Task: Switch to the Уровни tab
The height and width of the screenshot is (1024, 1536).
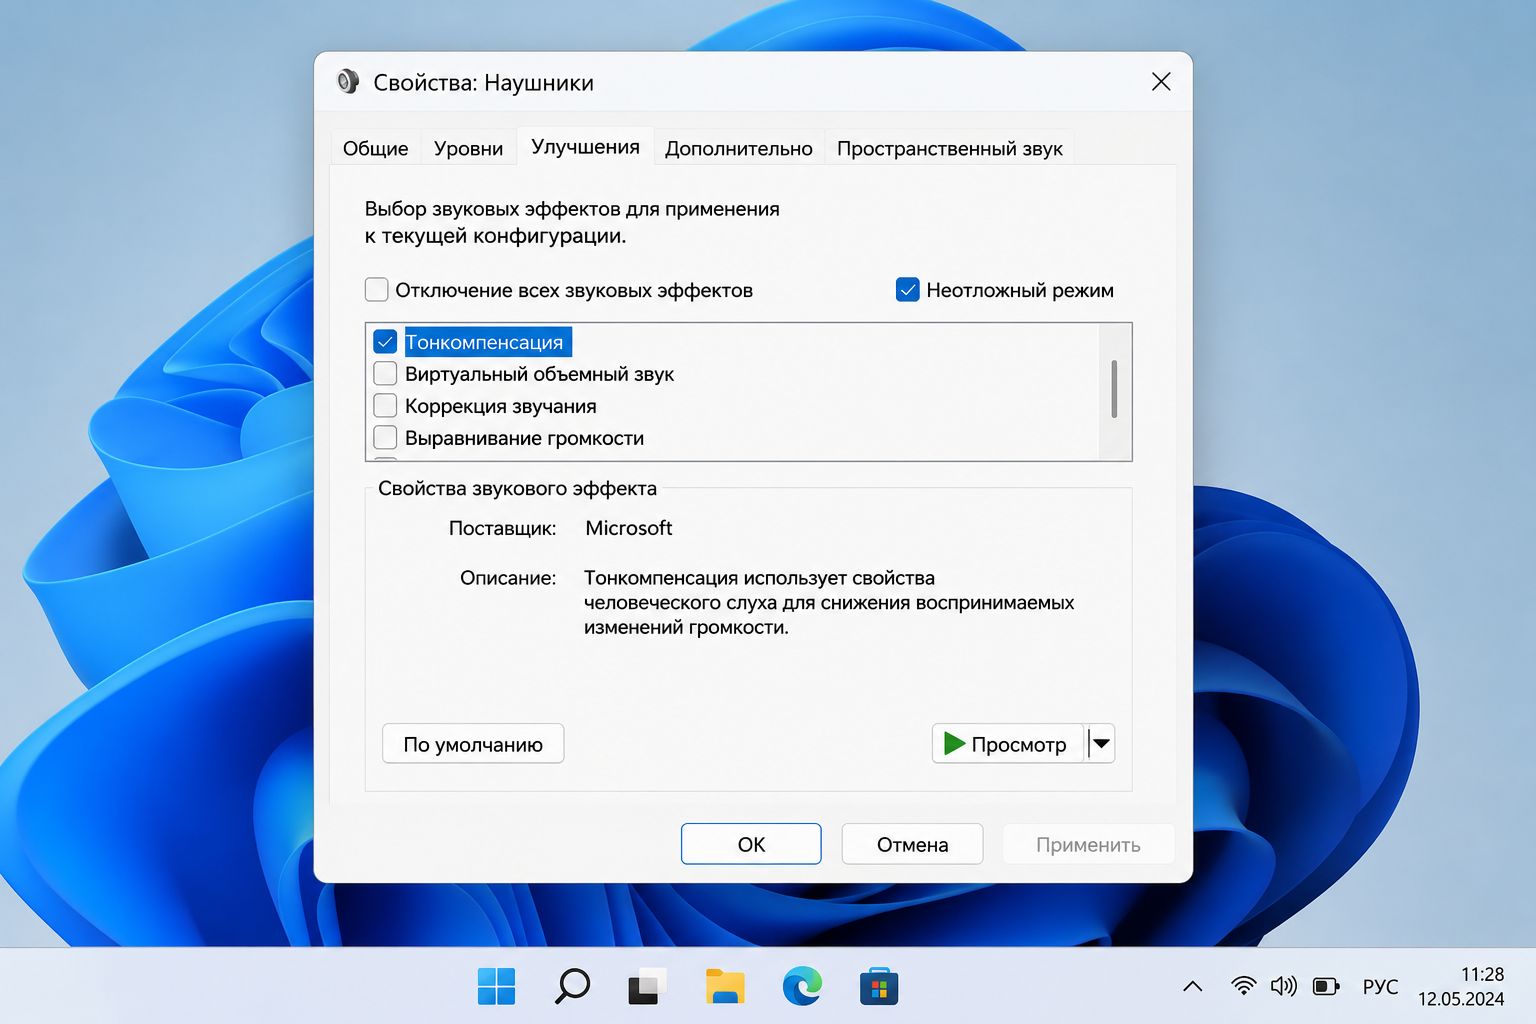Action: click(x=468, y=148)
